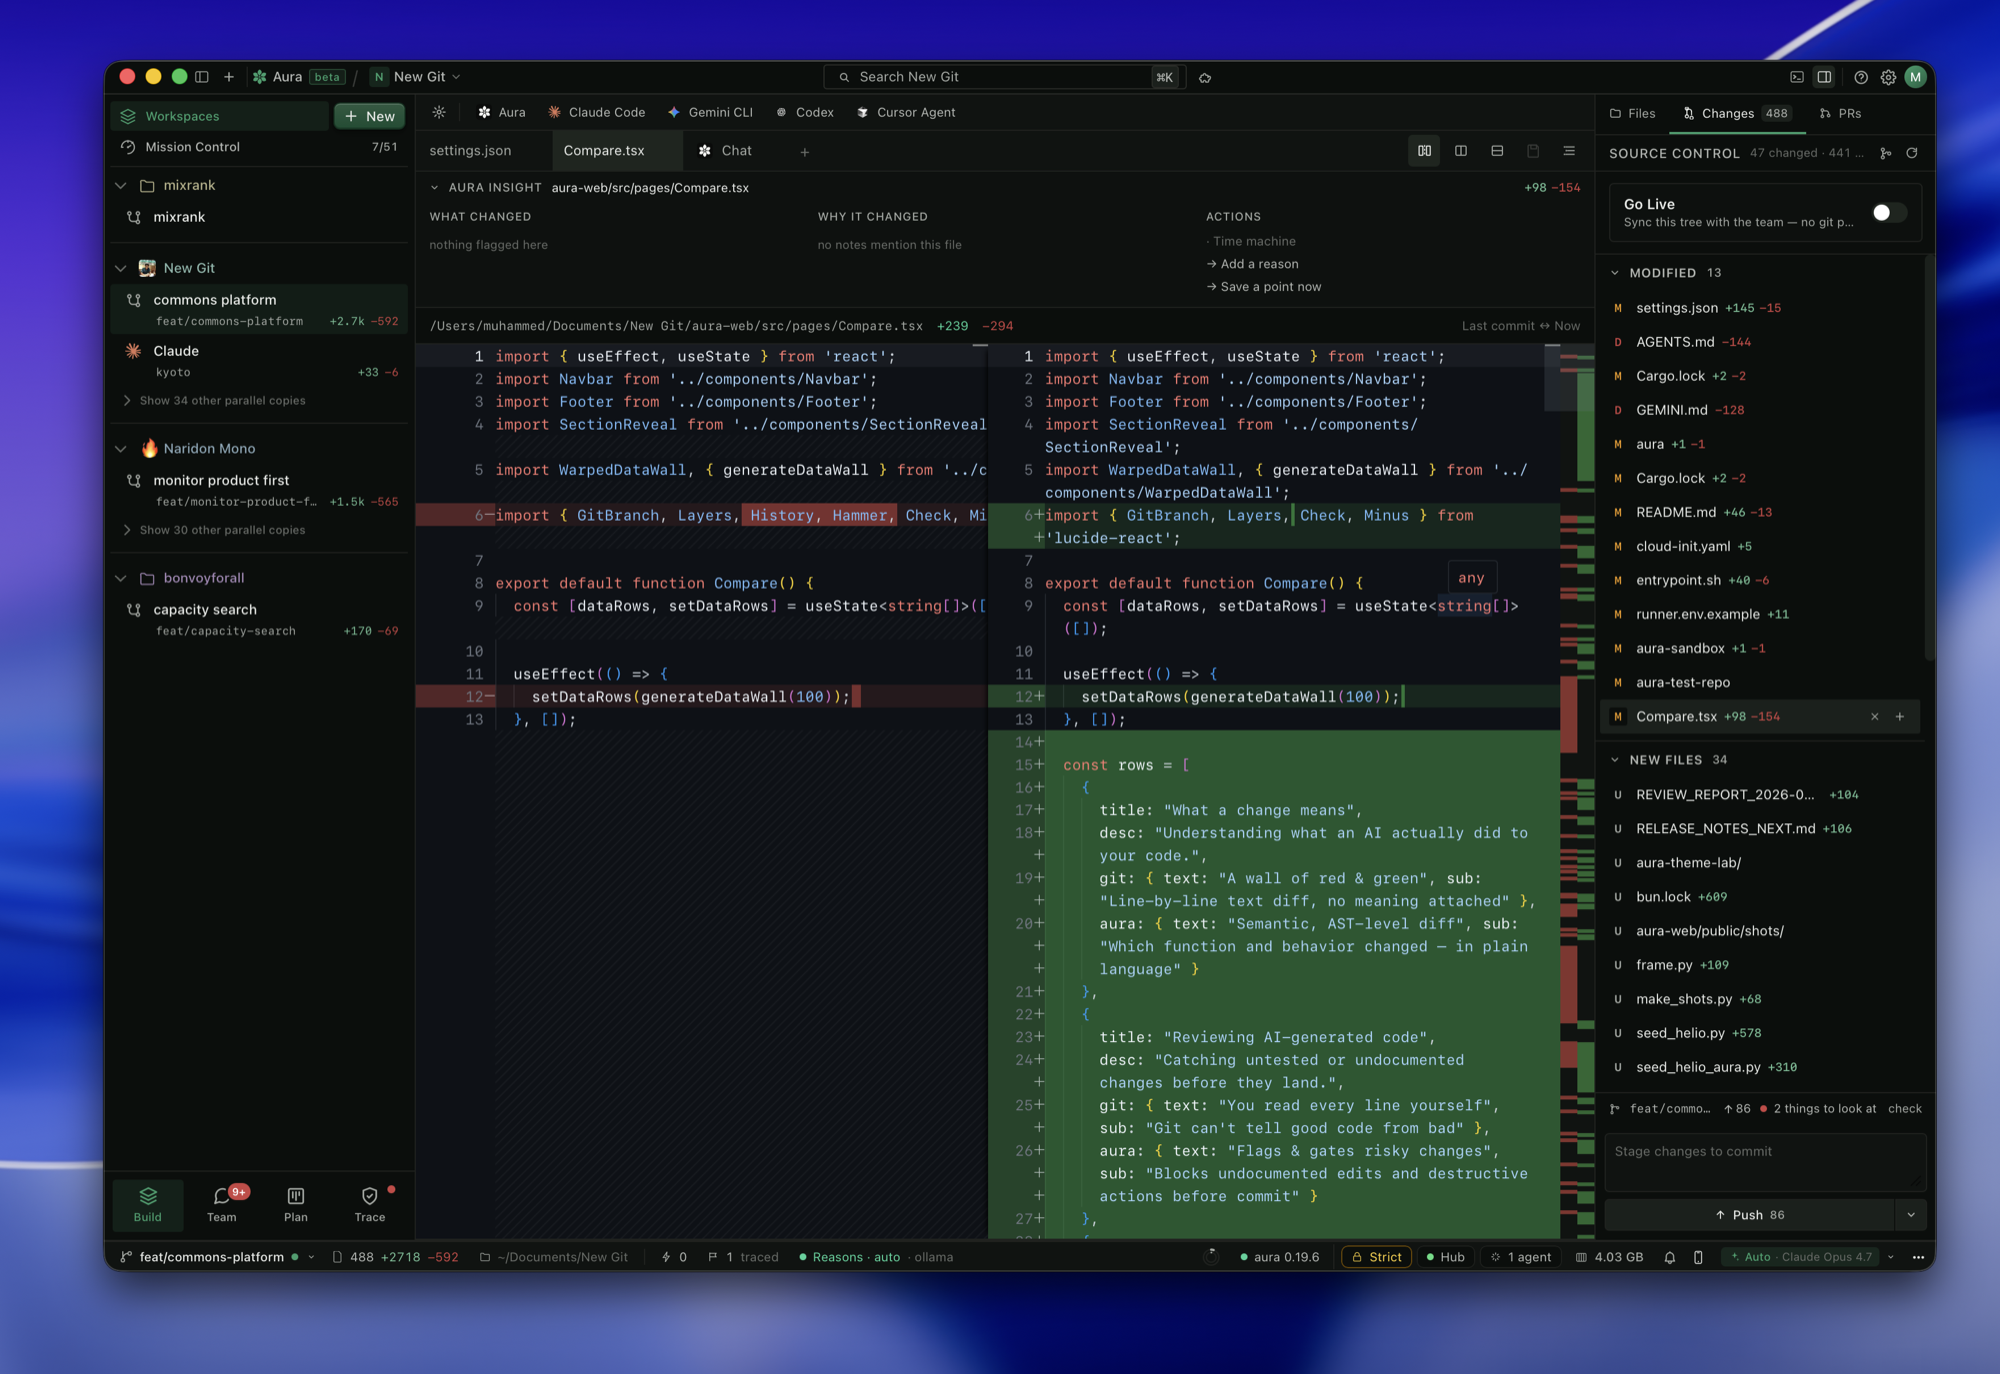Open the Trace section
The width and height of the screenshot is (2000, 1374).
point(370,1204)
